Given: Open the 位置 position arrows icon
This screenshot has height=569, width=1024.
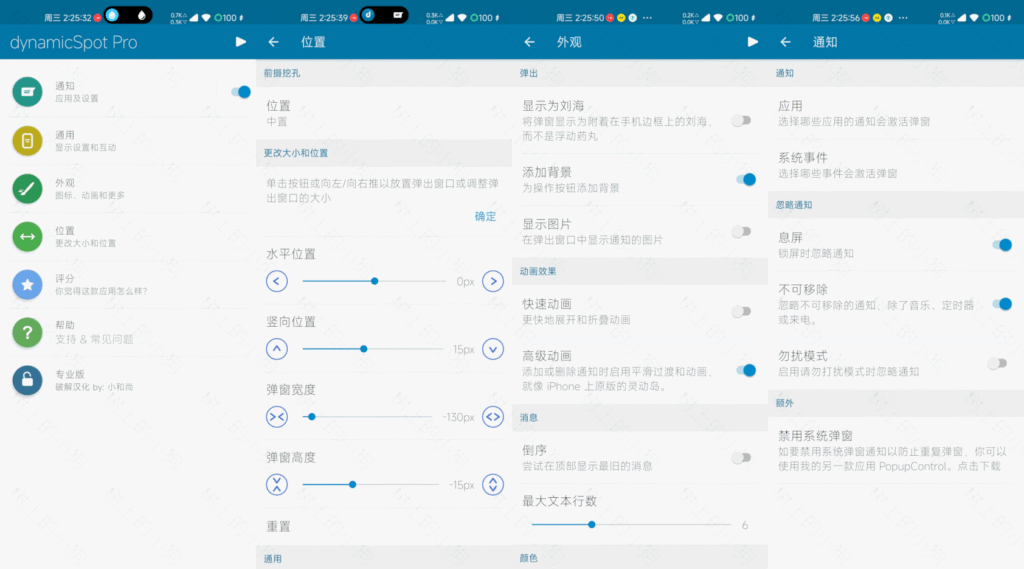Looking at the screenshot, I should tap(27, 237).
